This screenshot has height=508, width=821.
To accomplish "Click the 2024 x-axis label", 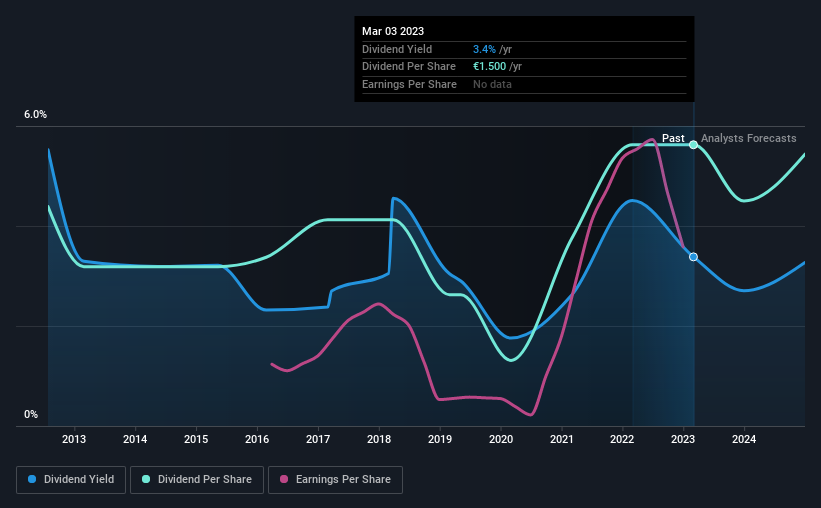I will point(744,439).
